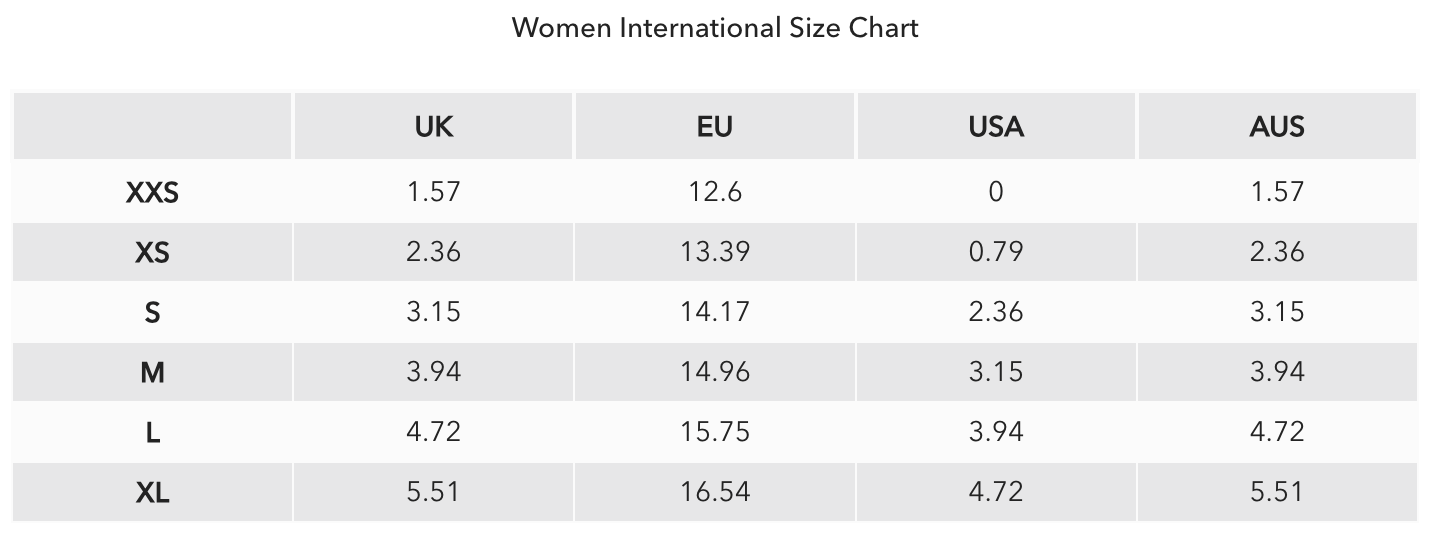The height and width of the screenshot is (540, 1434).
Task: Click the Women International Size Chart title
Action: tap(715, 28)
